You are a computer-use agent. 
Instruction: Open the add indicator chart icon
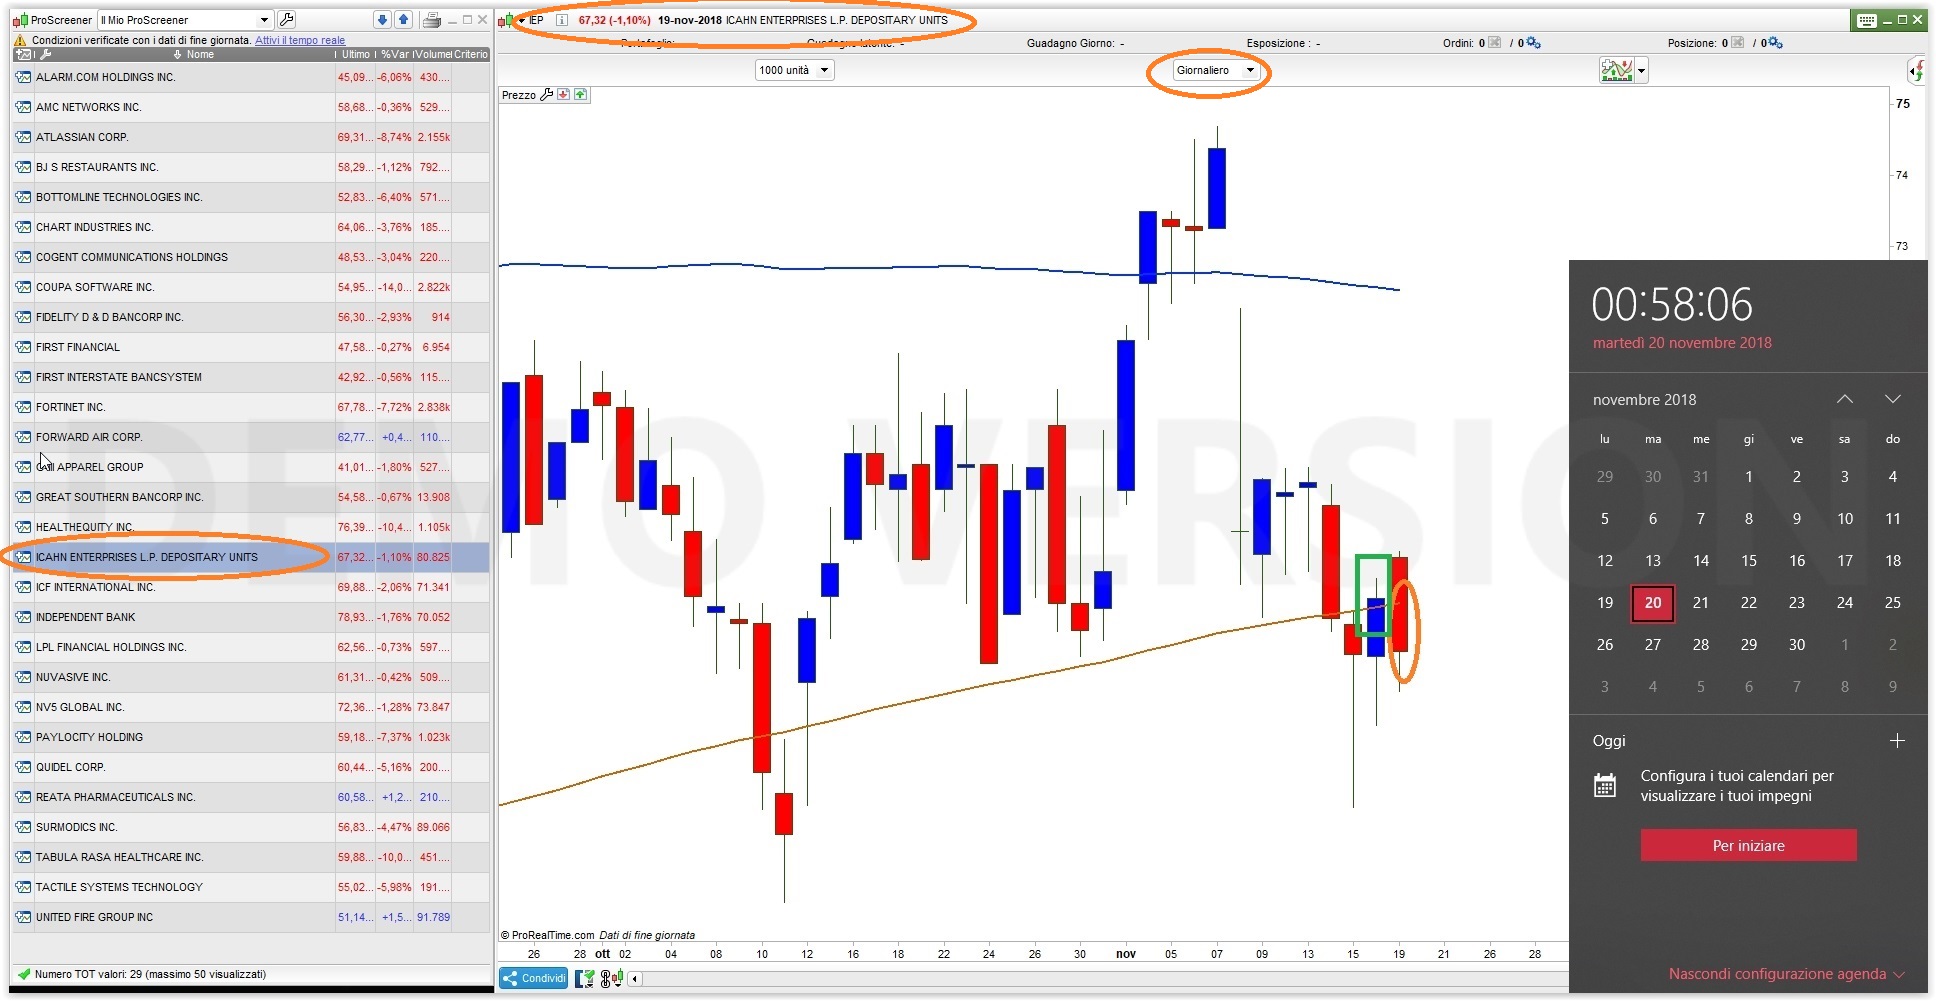click(x=1616, y=70)
